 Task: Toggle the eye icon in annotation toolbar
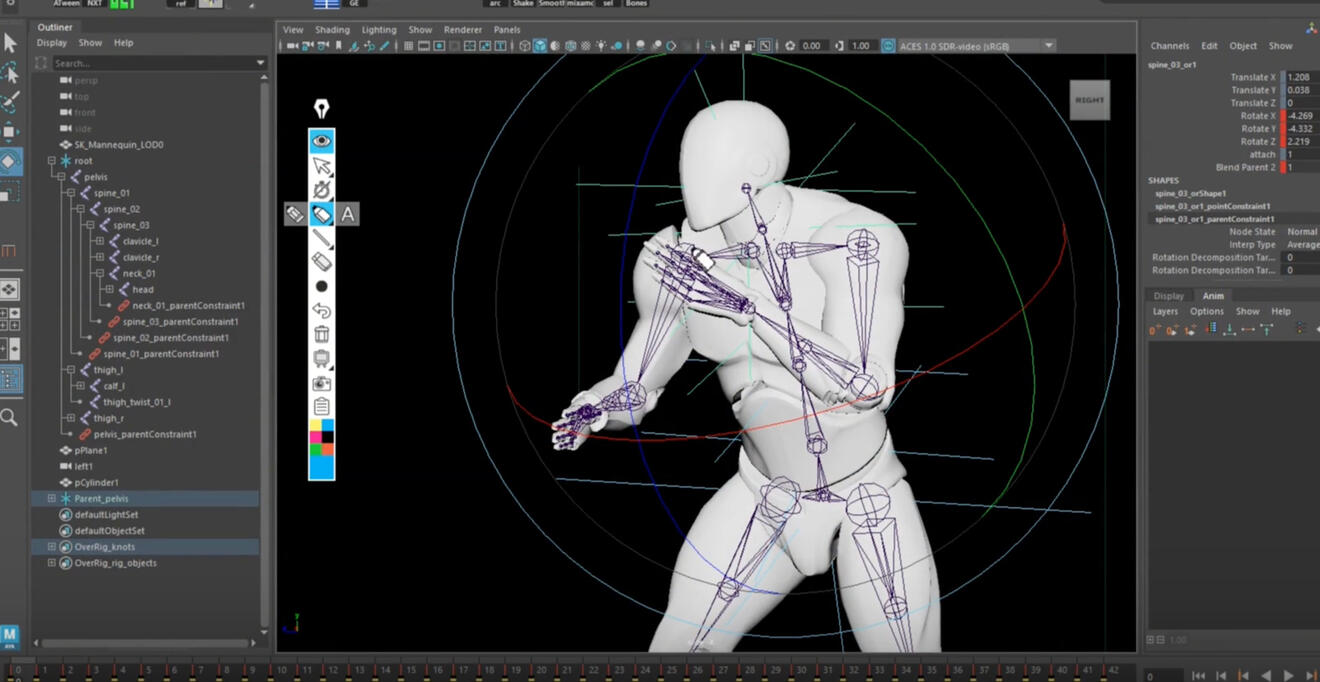[x=321, y=141]
